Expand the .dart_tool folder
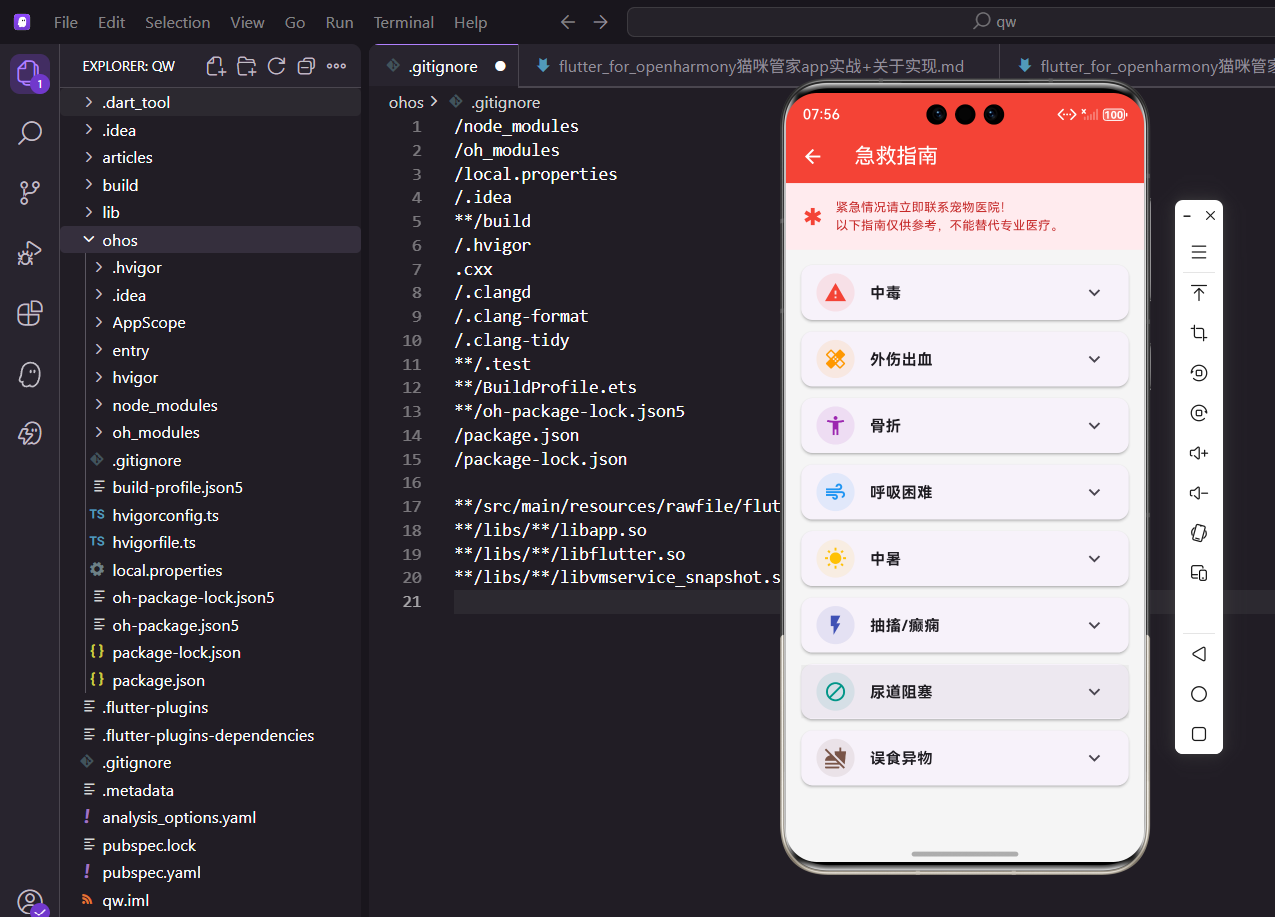This screenshot has width=1275, height=917. click(x=210, y=102)
